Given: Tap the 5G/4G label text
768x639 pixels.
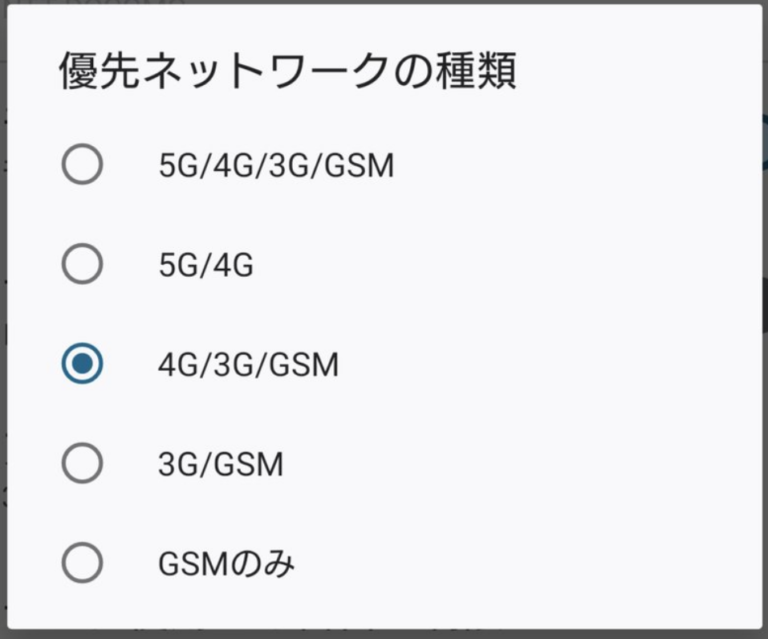Looking at the screenshot, I should [206, 265].
